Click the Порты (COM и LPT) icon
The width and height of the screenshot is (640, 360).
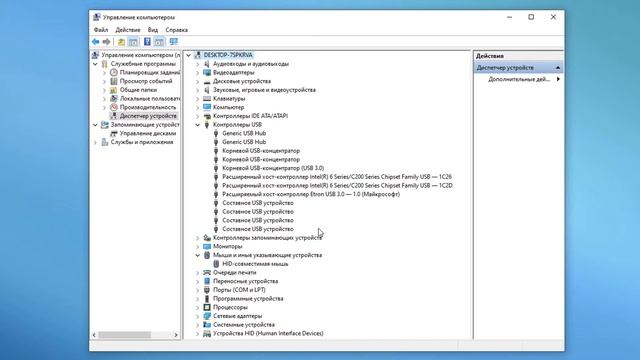[x=207, y=290]
